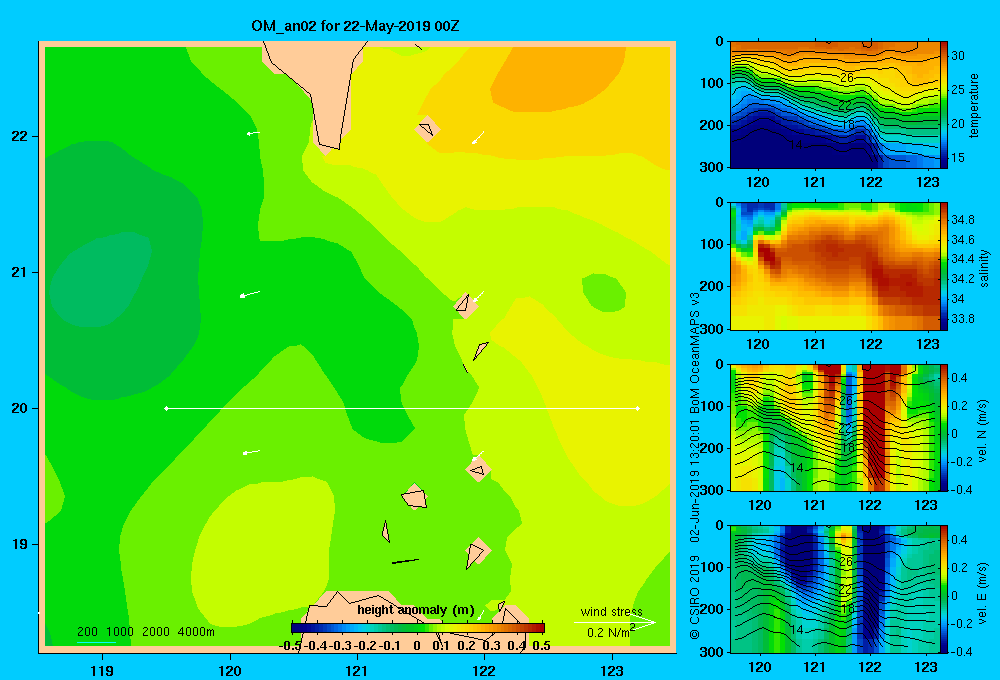Click latitude label "21" on the main map

[20, 272]
